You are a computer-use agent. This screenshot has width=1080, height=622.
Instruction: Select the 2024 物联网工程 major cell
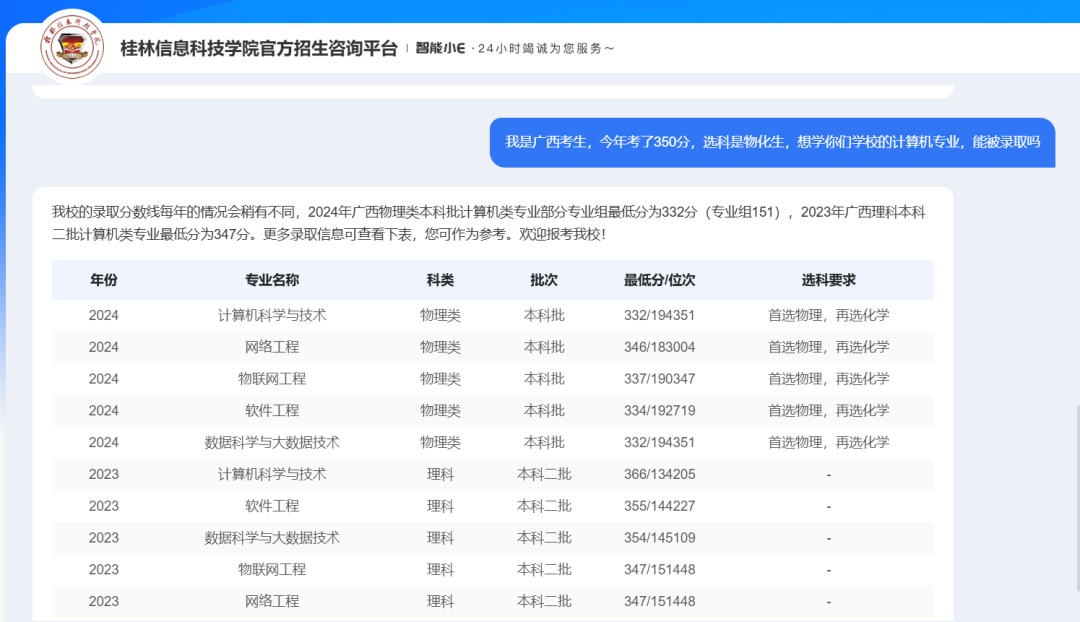click(x=272, y=379)
